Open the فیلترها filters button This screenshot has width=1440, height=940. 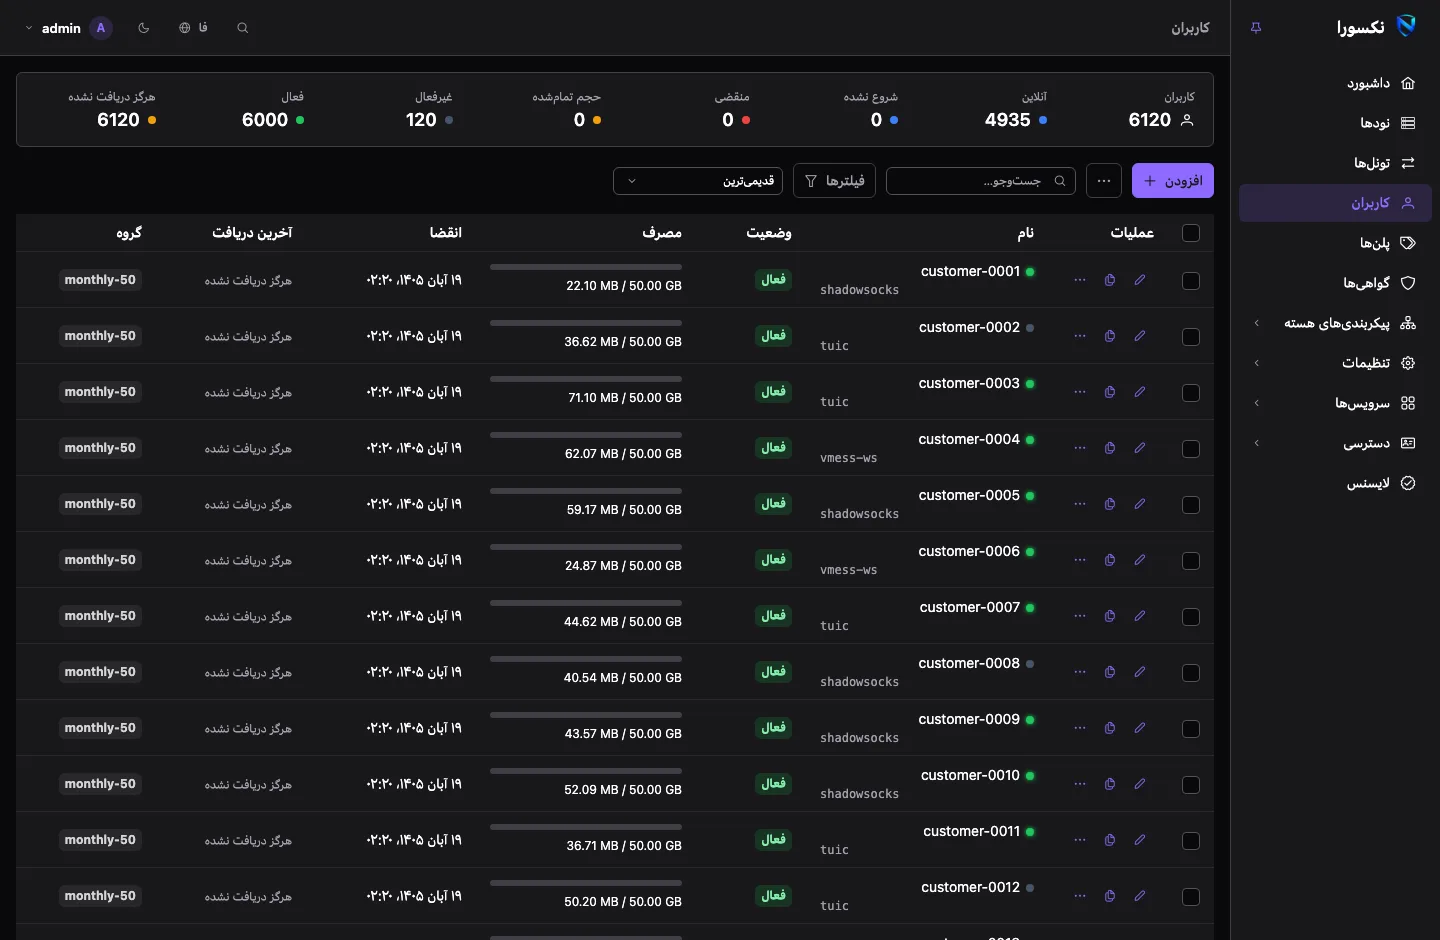(x=834, y=181)
